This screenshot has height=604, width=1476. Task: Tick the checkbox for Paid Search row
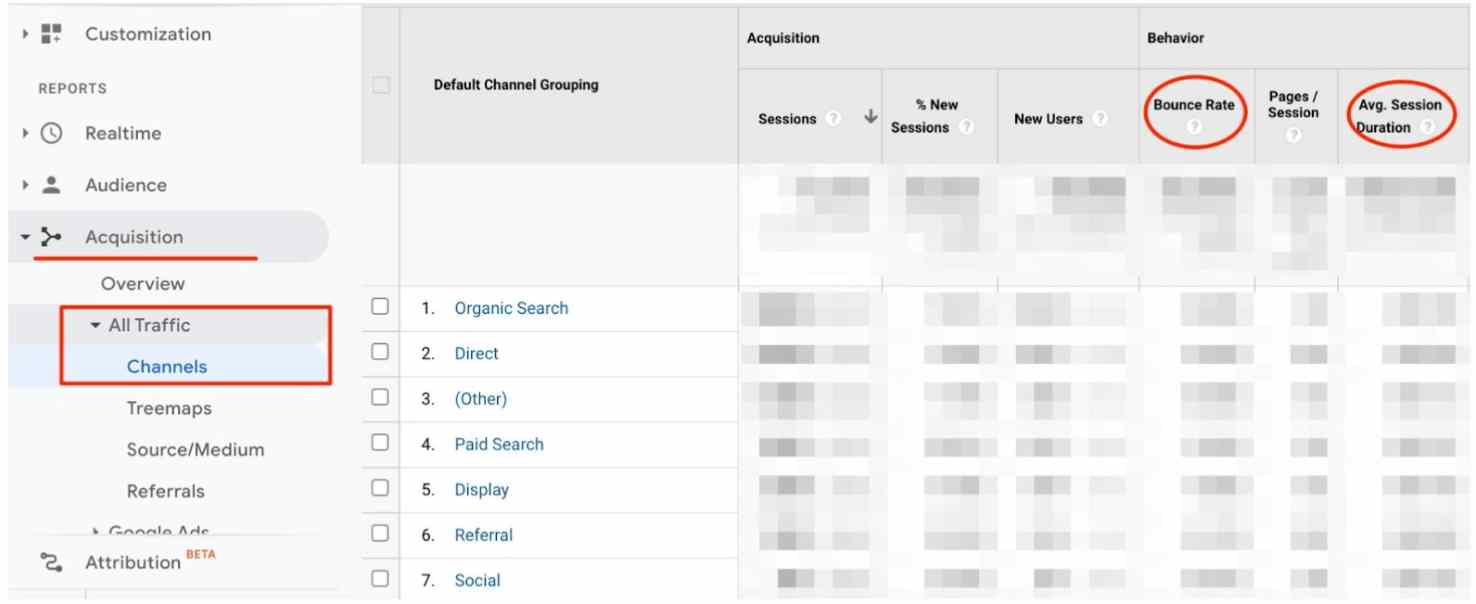(380, 443)
